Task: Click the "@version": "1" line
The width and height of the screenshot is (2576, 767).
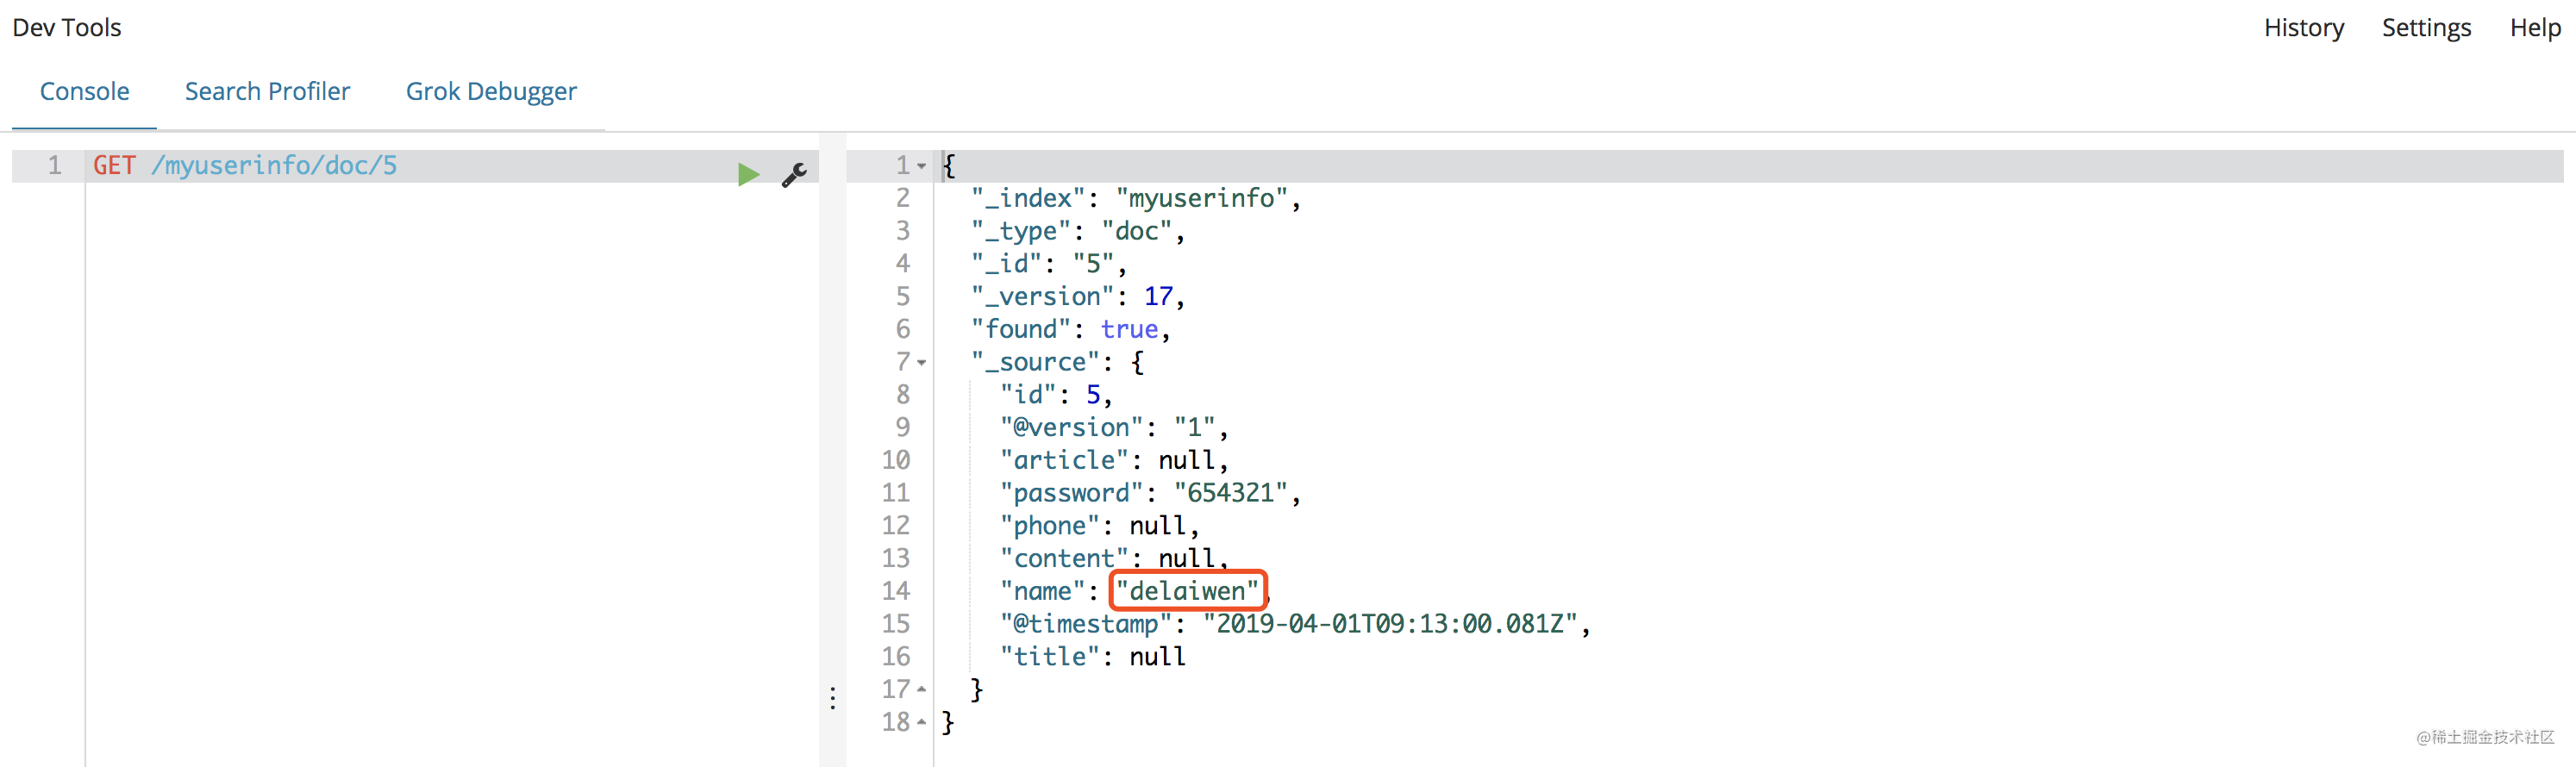Action: click(x=1114, y=427)
